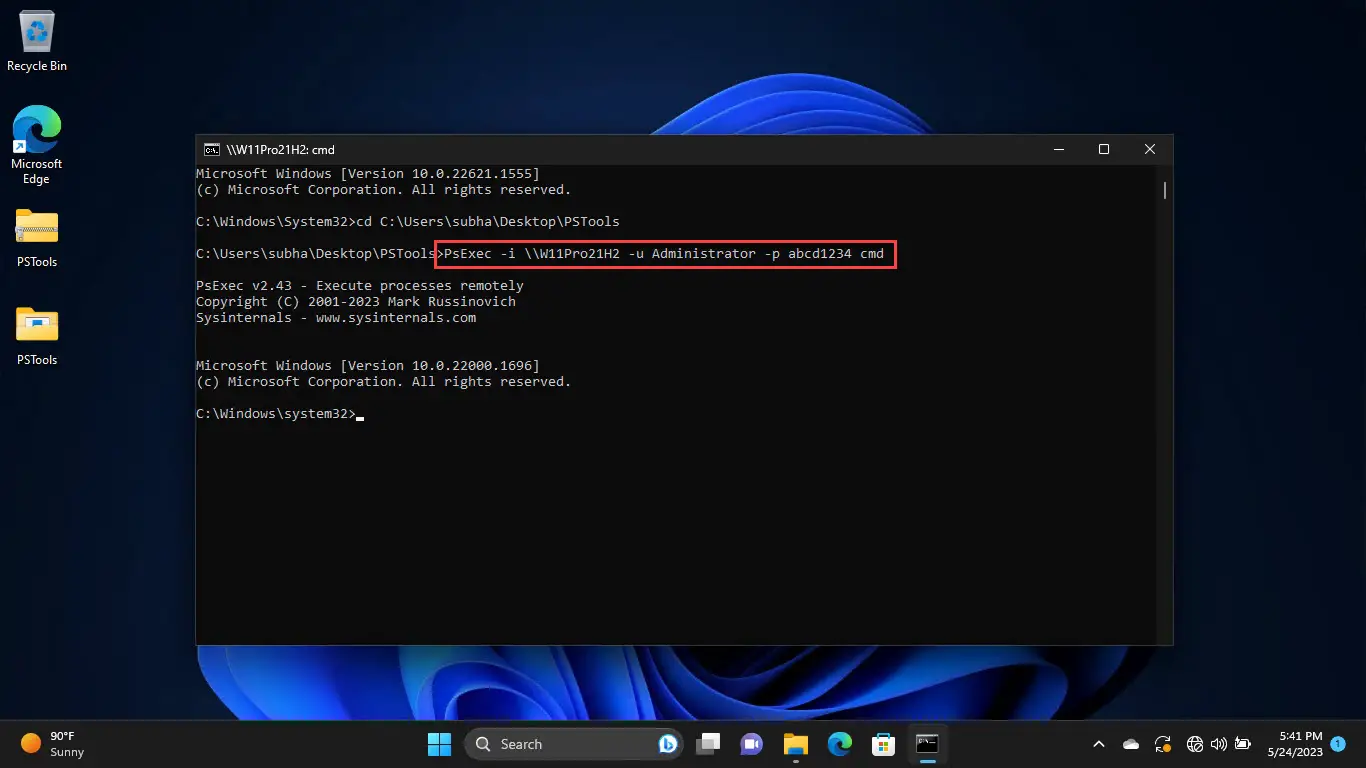
Task: Select the Command Prompt taskbar icon
Action: pos(927,744)
